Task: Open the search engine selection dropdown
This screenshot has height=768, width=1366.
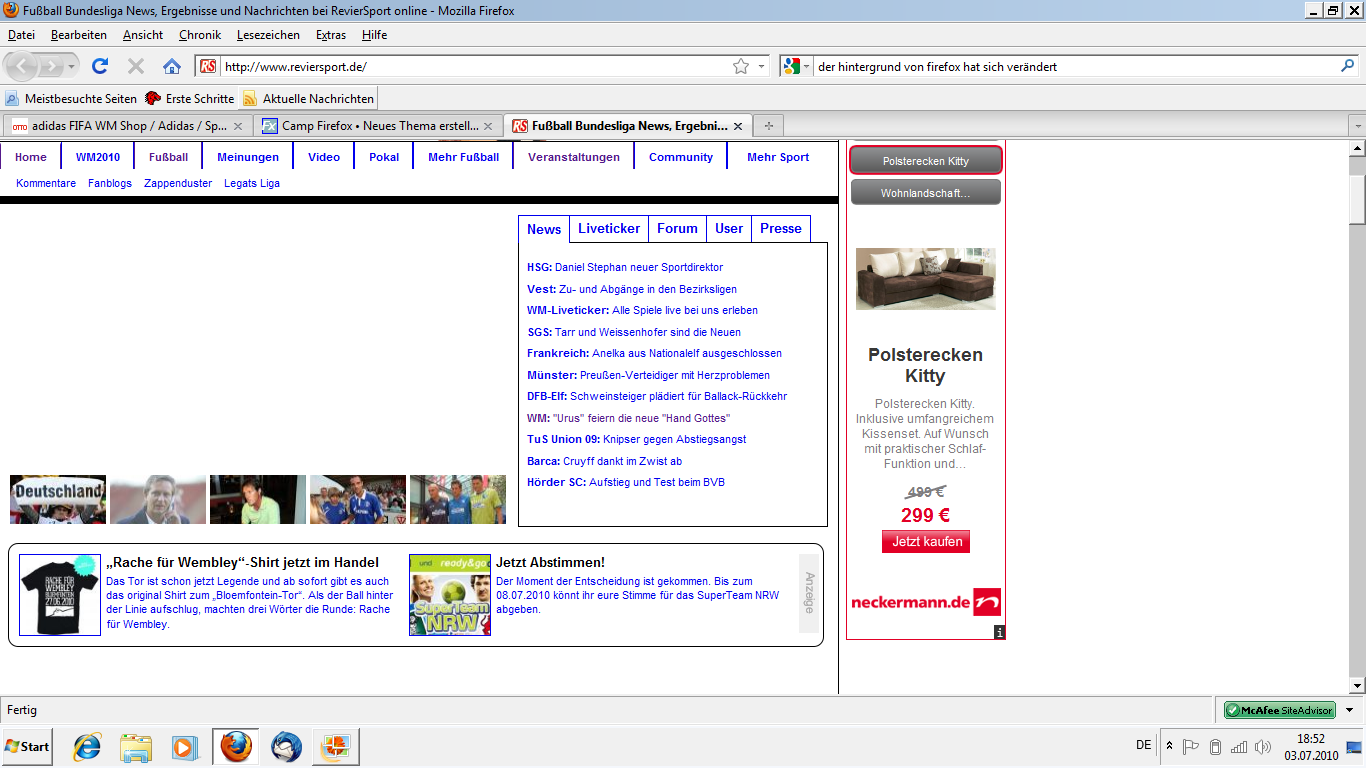Action: (x=806, y=66)
